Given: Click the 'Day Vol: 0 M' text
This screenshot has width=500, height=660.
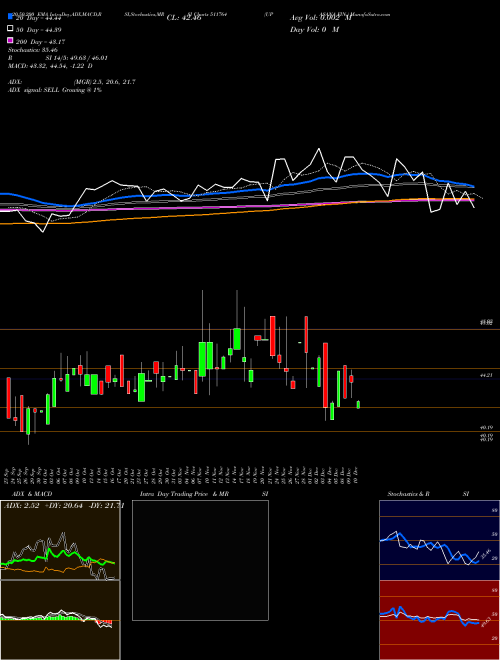Looking at the screenshot, I should pos(314,30).
